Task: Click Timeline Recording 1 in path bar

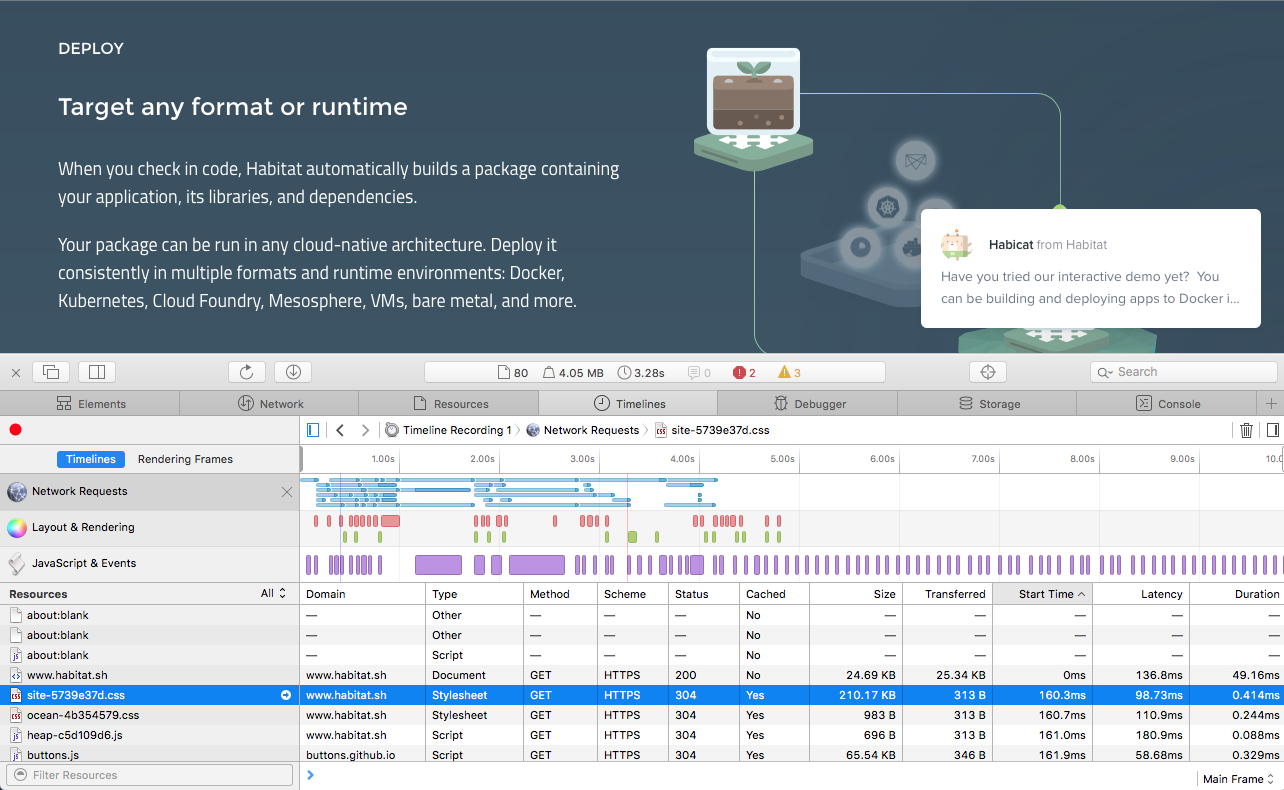Action: (448, 430)
